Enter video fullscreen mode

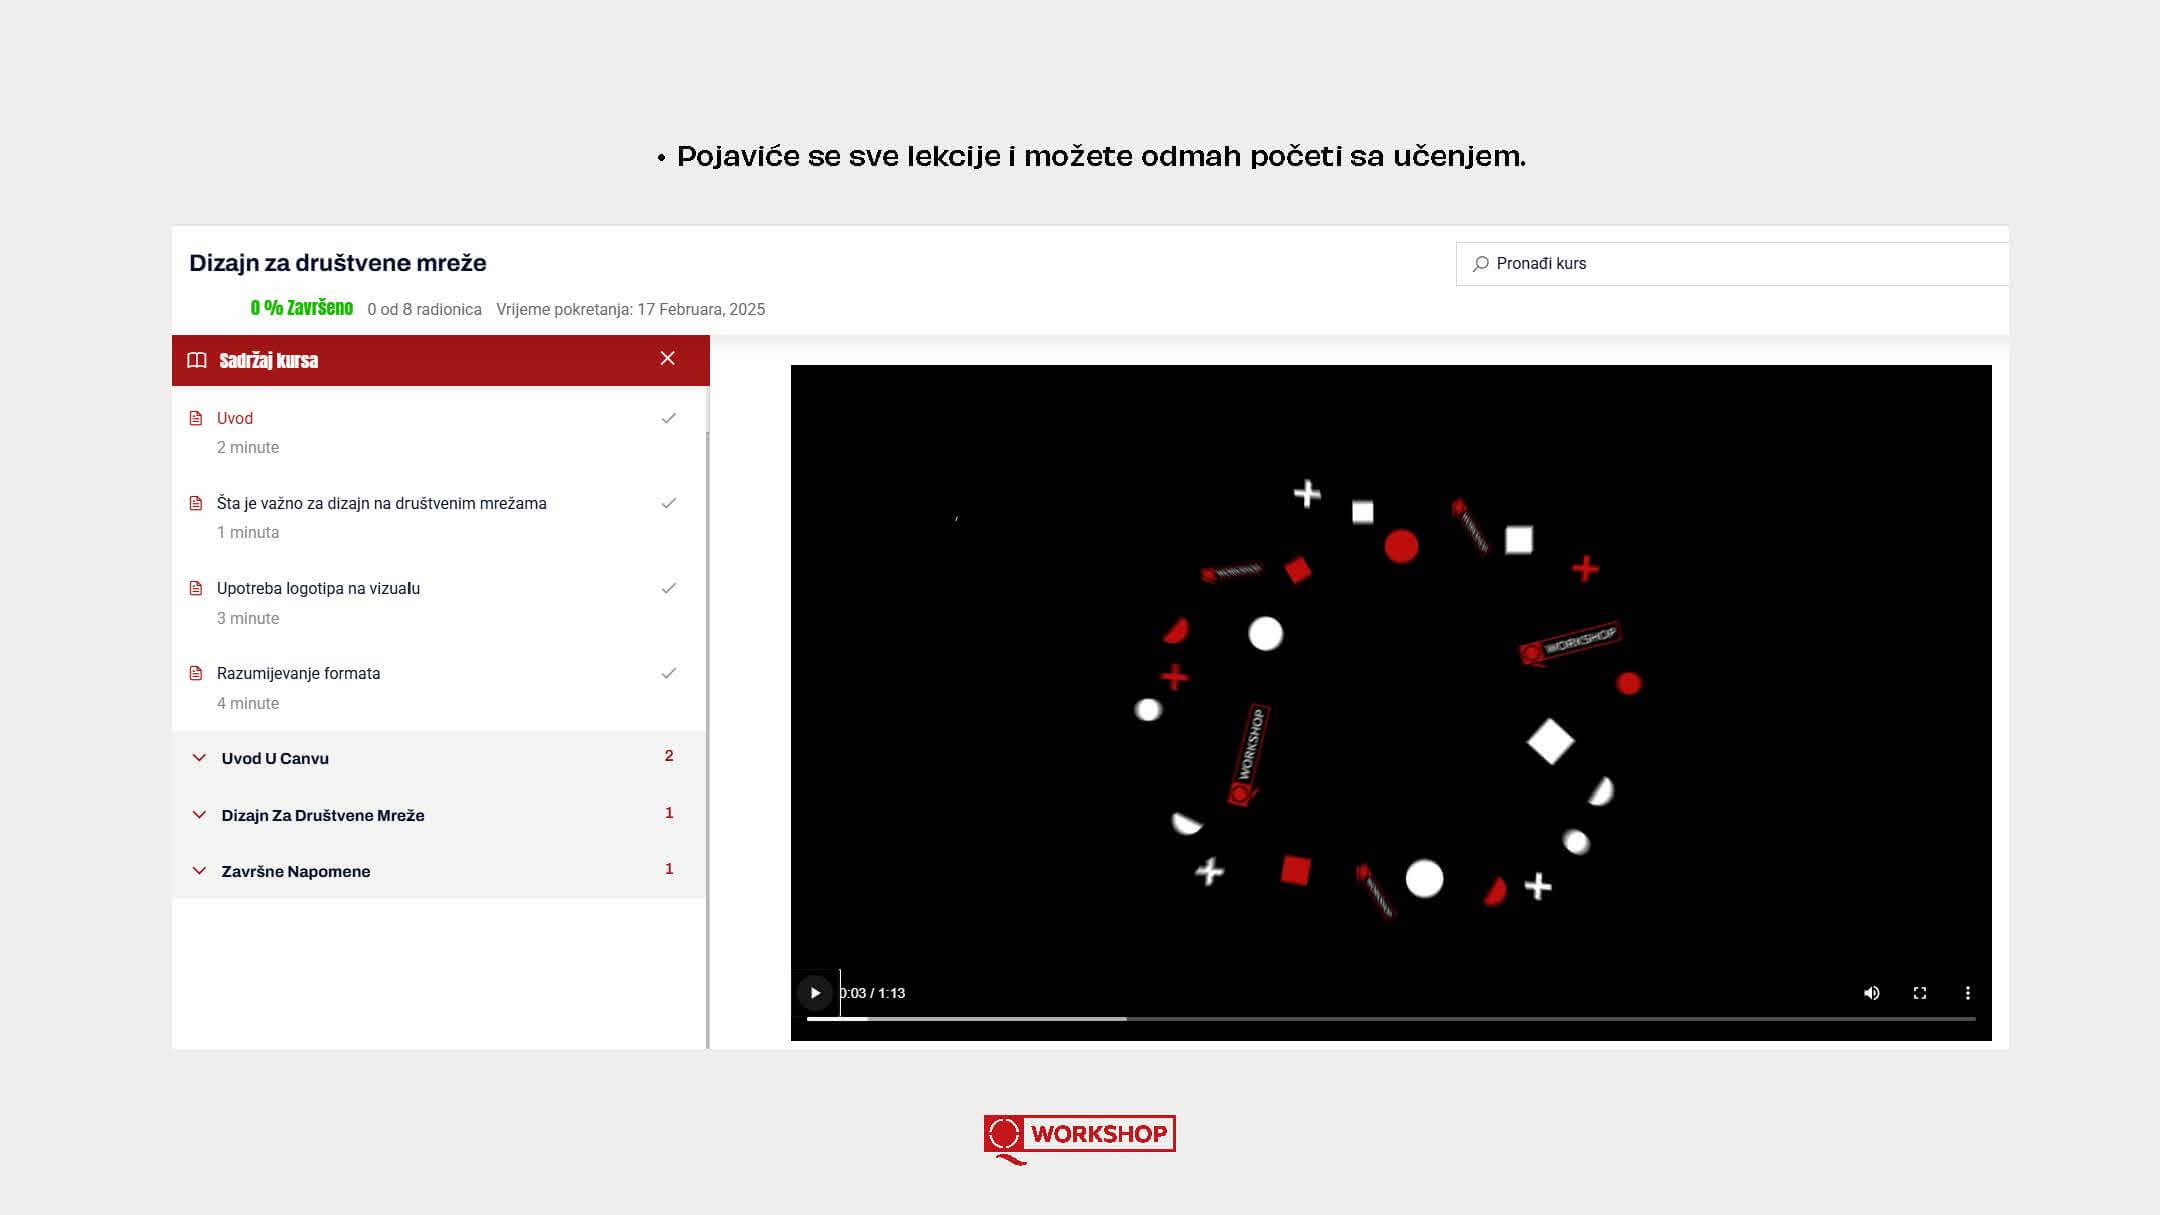point(1919,993)
